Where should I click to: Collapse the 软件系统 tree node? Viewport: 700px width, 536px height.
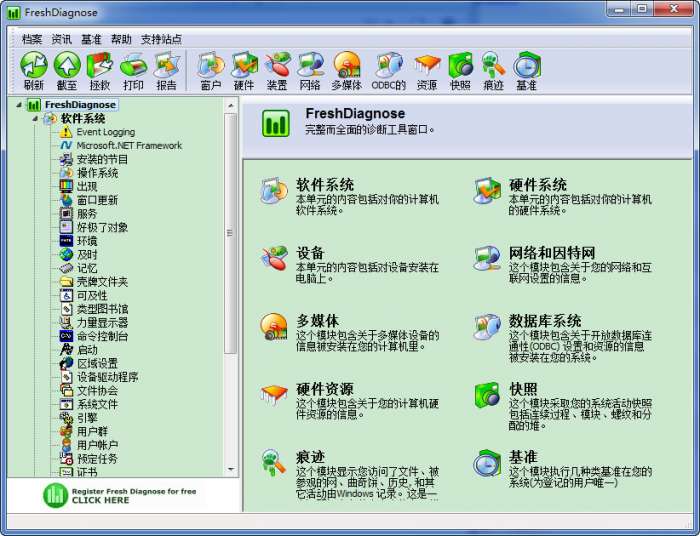click(35, 119)
